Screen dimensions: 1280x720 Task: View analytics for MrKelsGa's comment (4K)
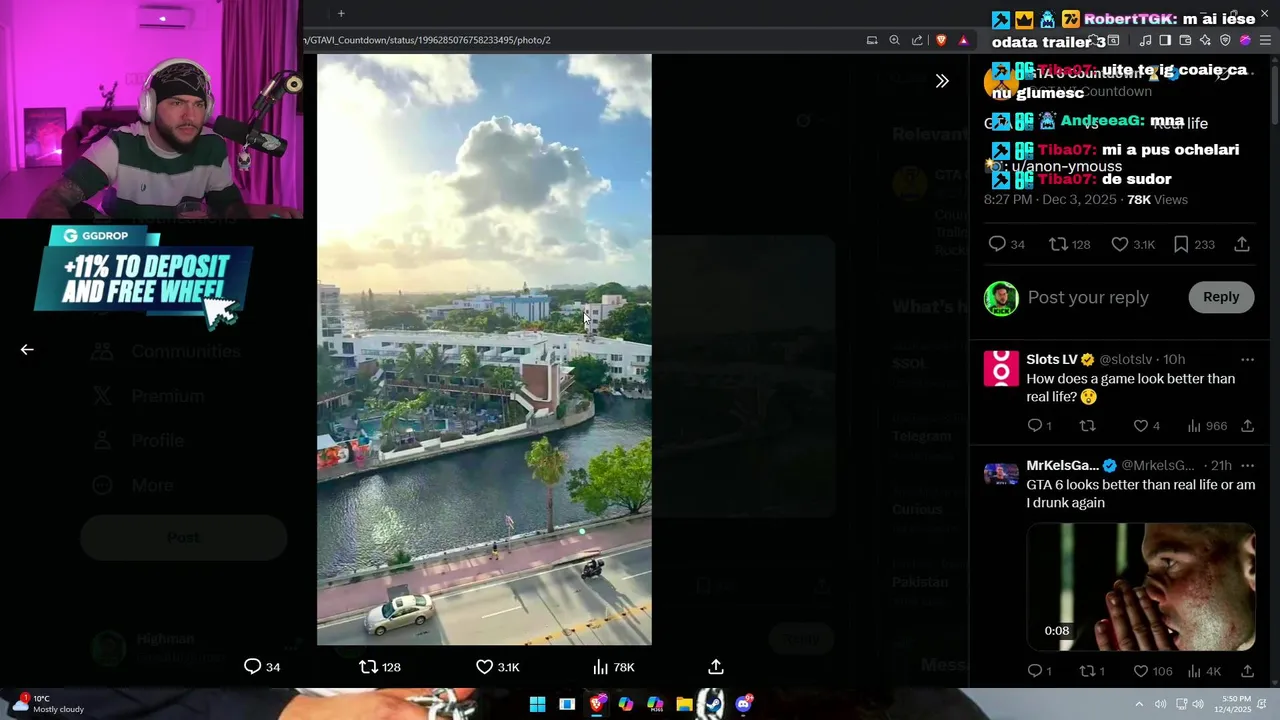(x=1204, y=671)
